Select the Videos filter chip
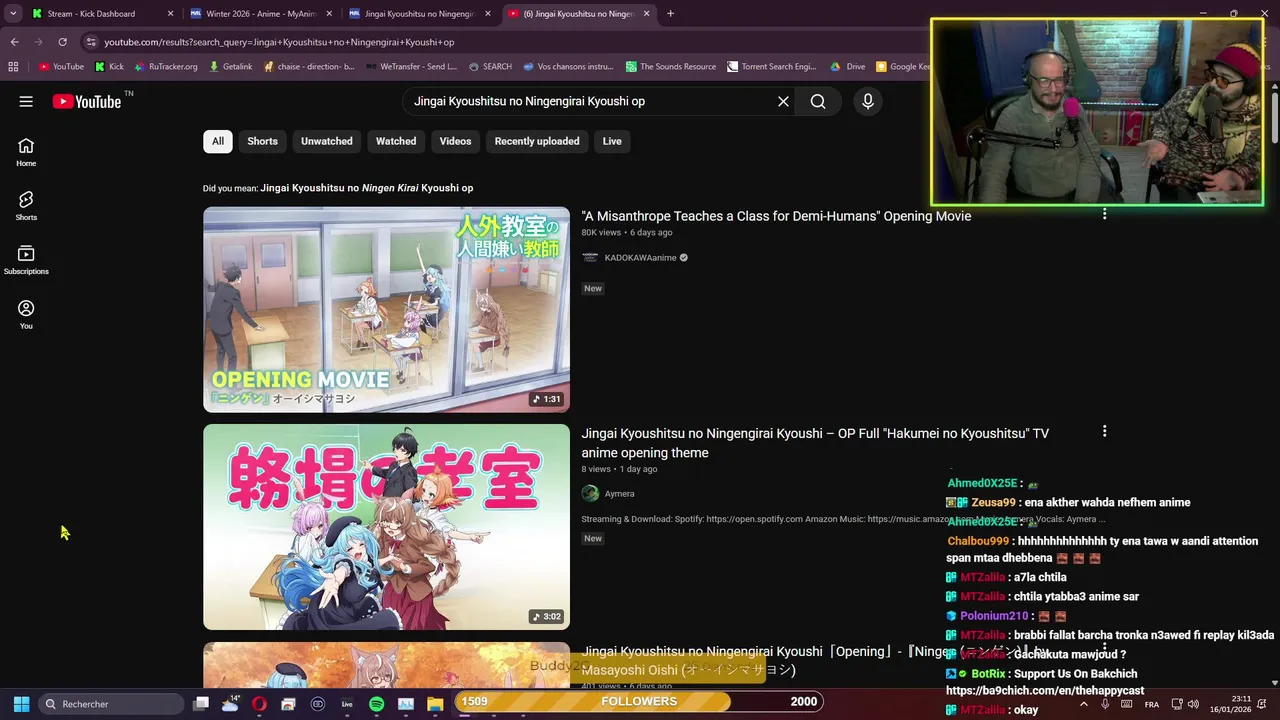 (x=455, y=141)
